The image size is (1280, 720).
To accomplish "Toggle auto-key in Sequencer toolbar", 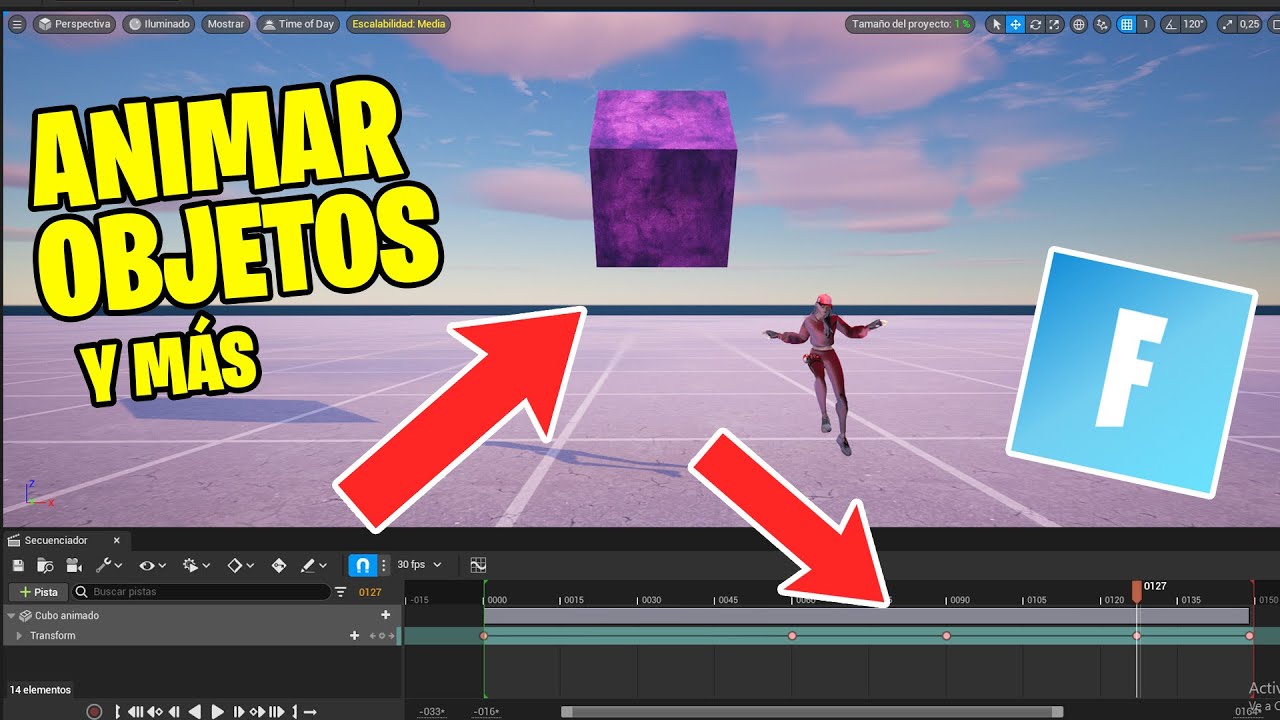I will 279,565.
